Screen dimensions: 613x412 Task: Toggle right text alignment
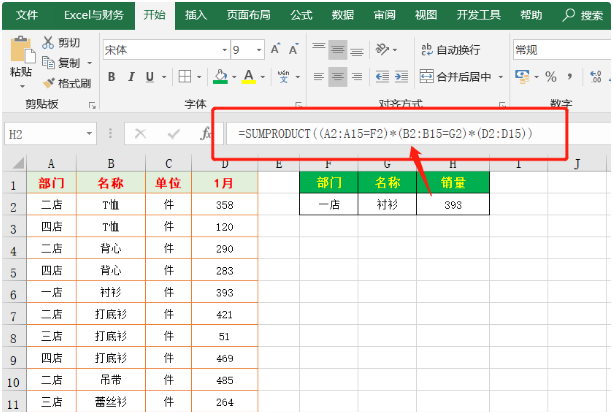(357, 77)
